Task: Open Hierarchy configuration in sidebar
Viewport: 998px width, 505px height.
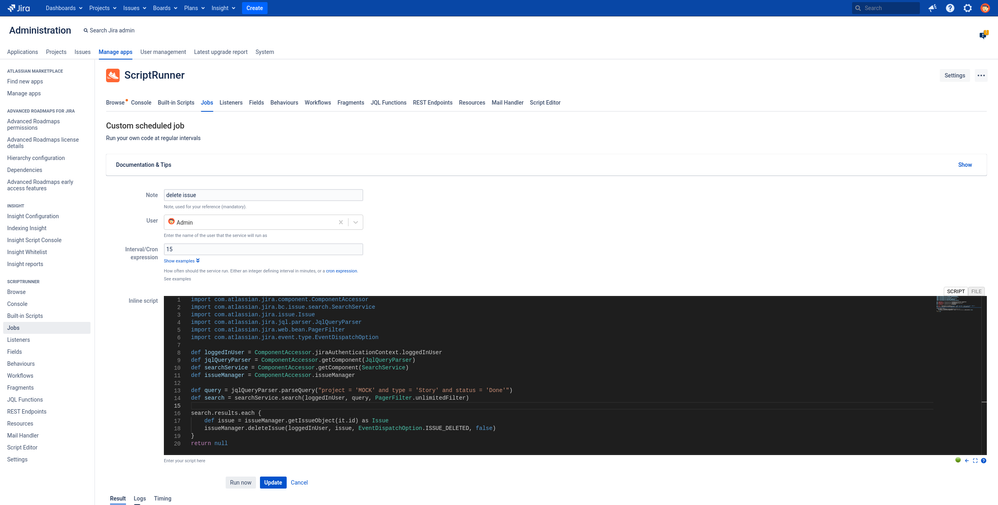Action: pyautogui.click(x=36, y=158)
